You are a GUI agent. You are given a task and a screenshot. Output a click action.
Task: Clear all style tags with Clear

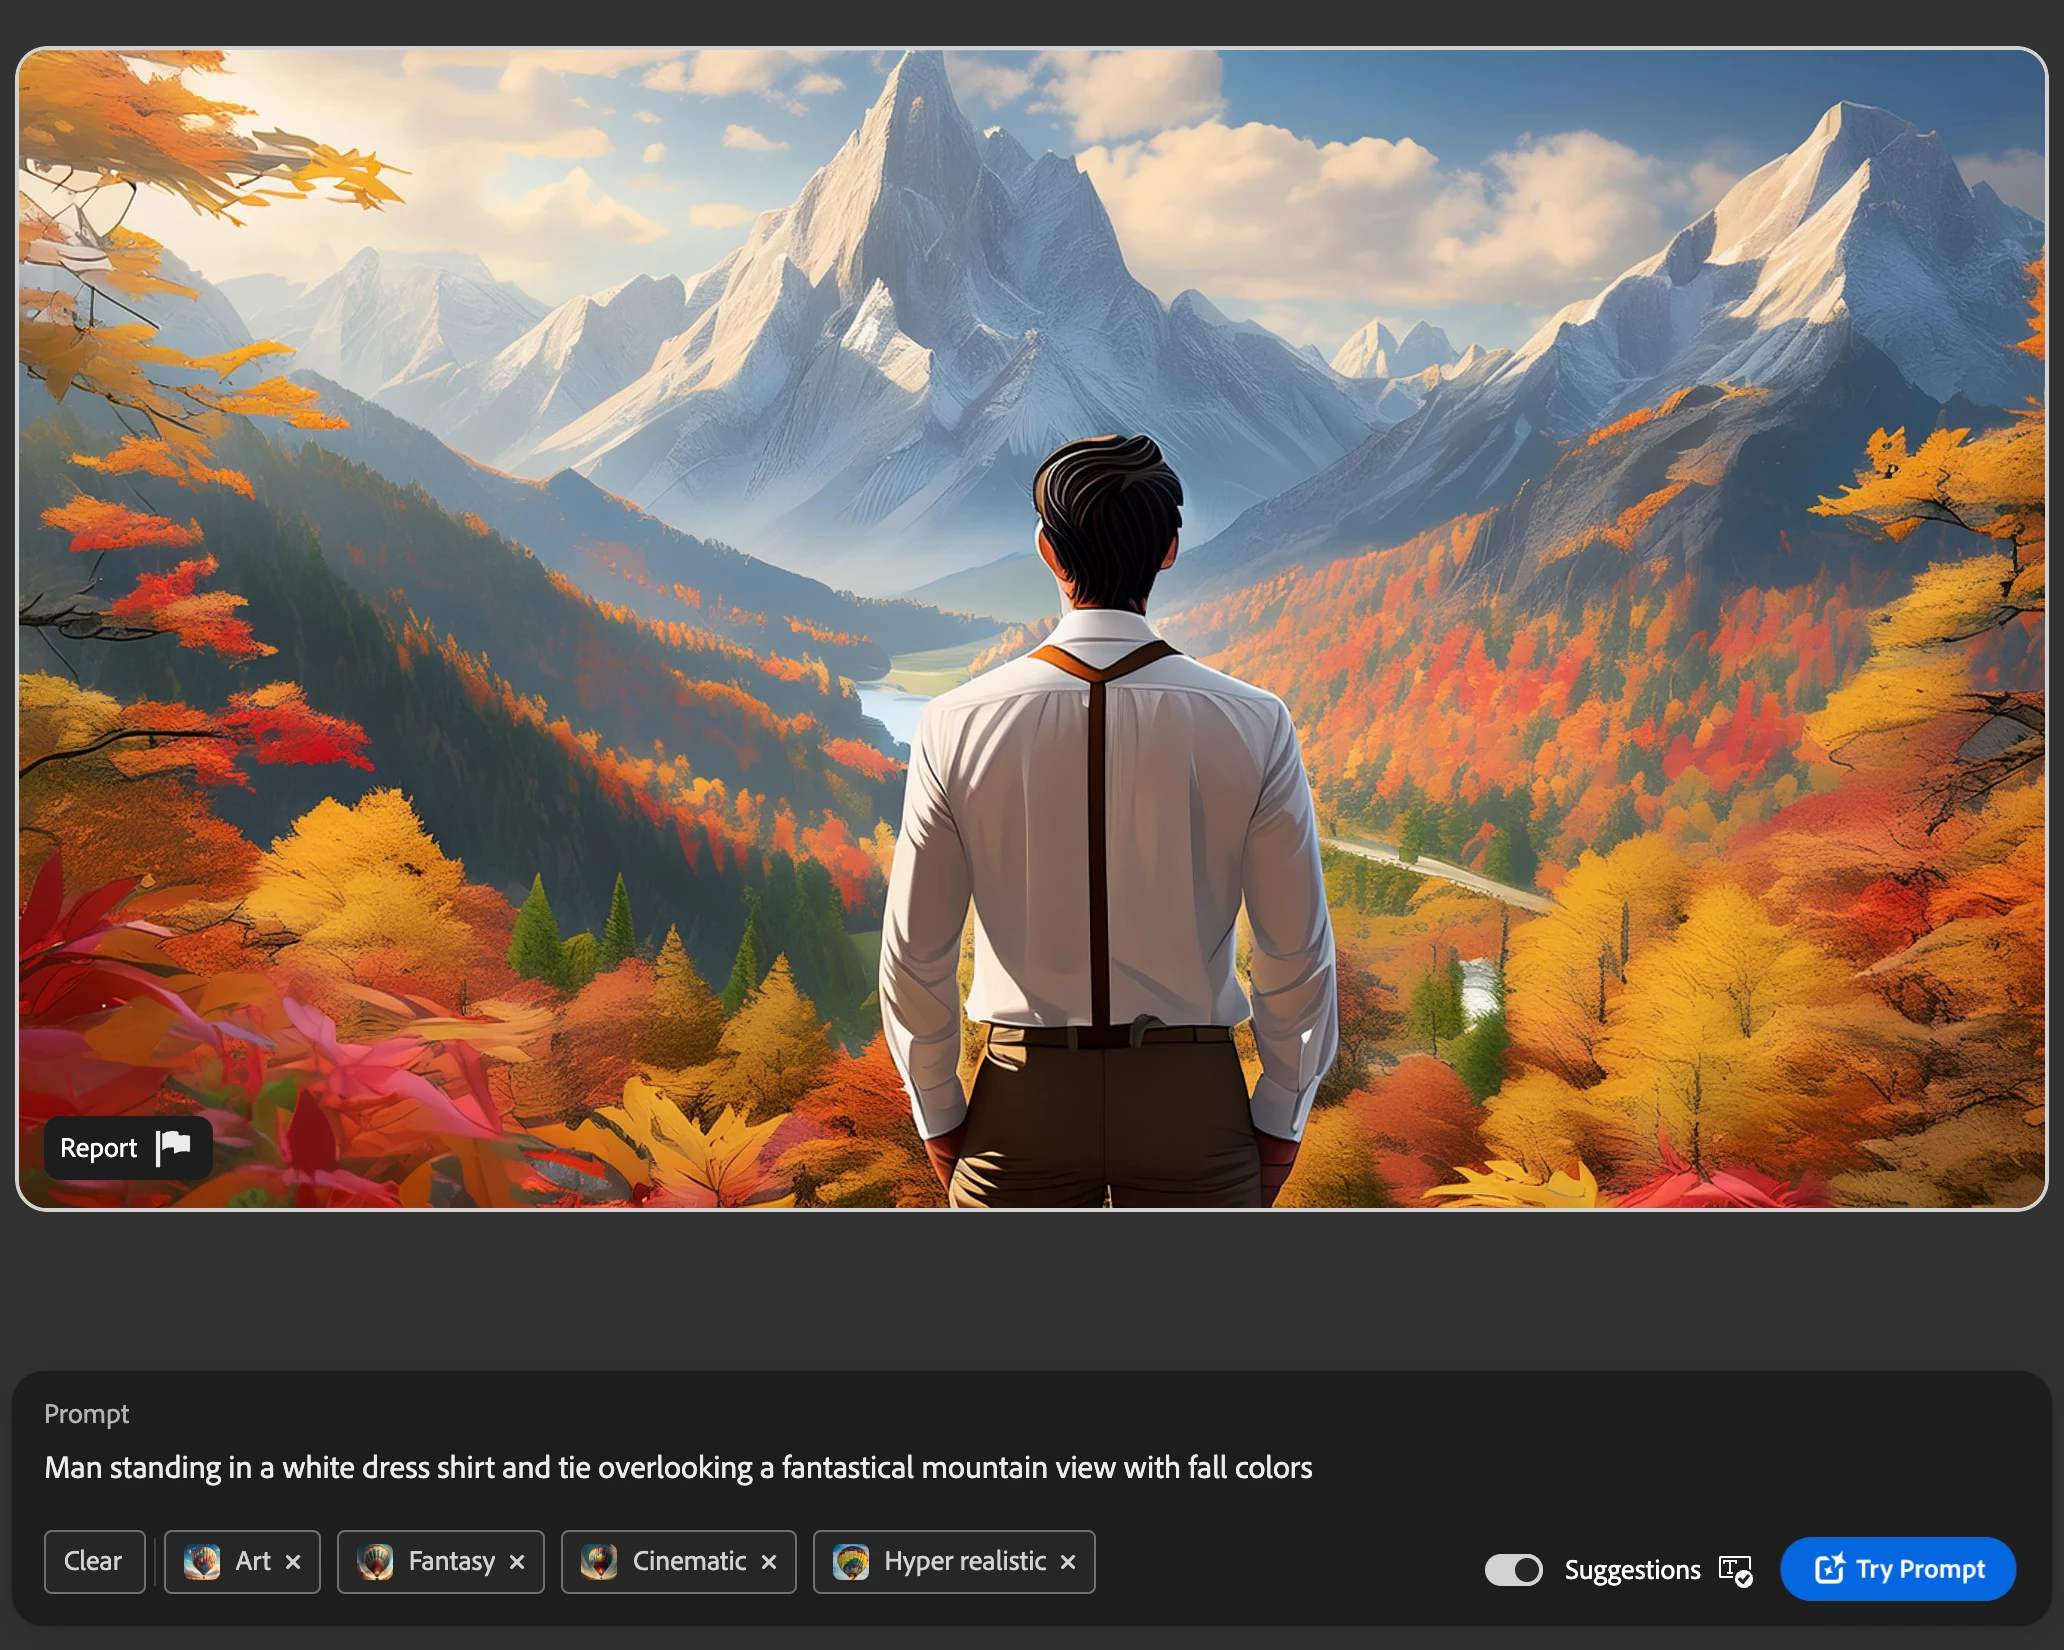[93, 1561]
